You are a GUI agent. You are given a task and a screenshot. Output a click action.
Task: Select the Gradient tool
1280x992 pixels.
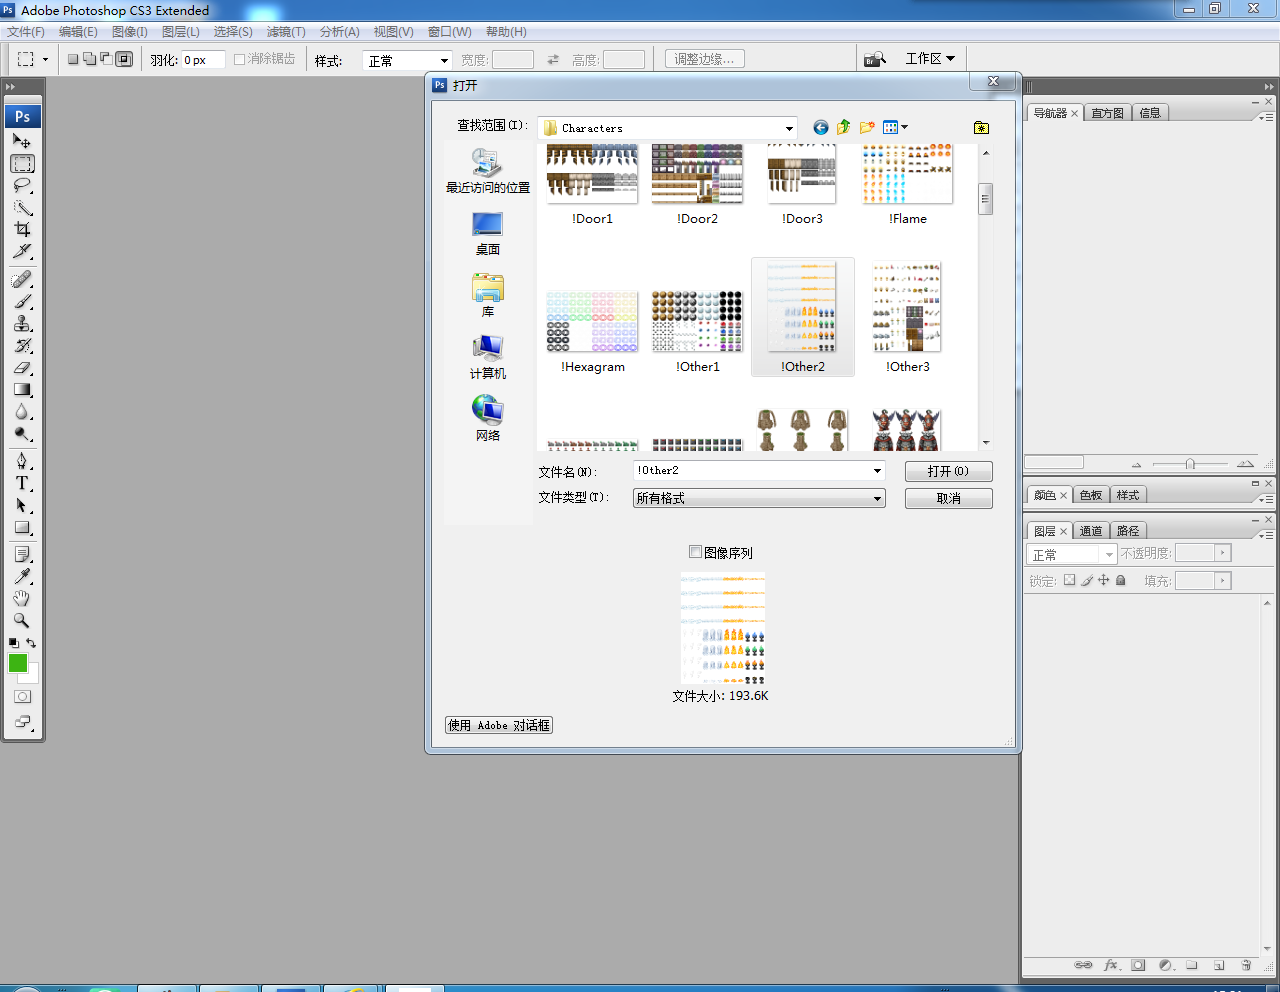point(22,389)
